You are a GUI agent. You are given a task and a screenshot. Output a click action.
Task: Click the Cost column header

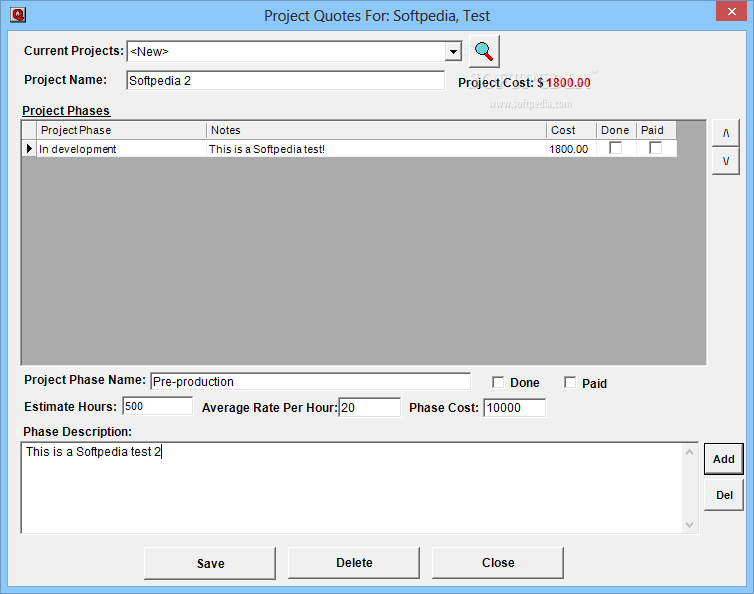[571, 130]
